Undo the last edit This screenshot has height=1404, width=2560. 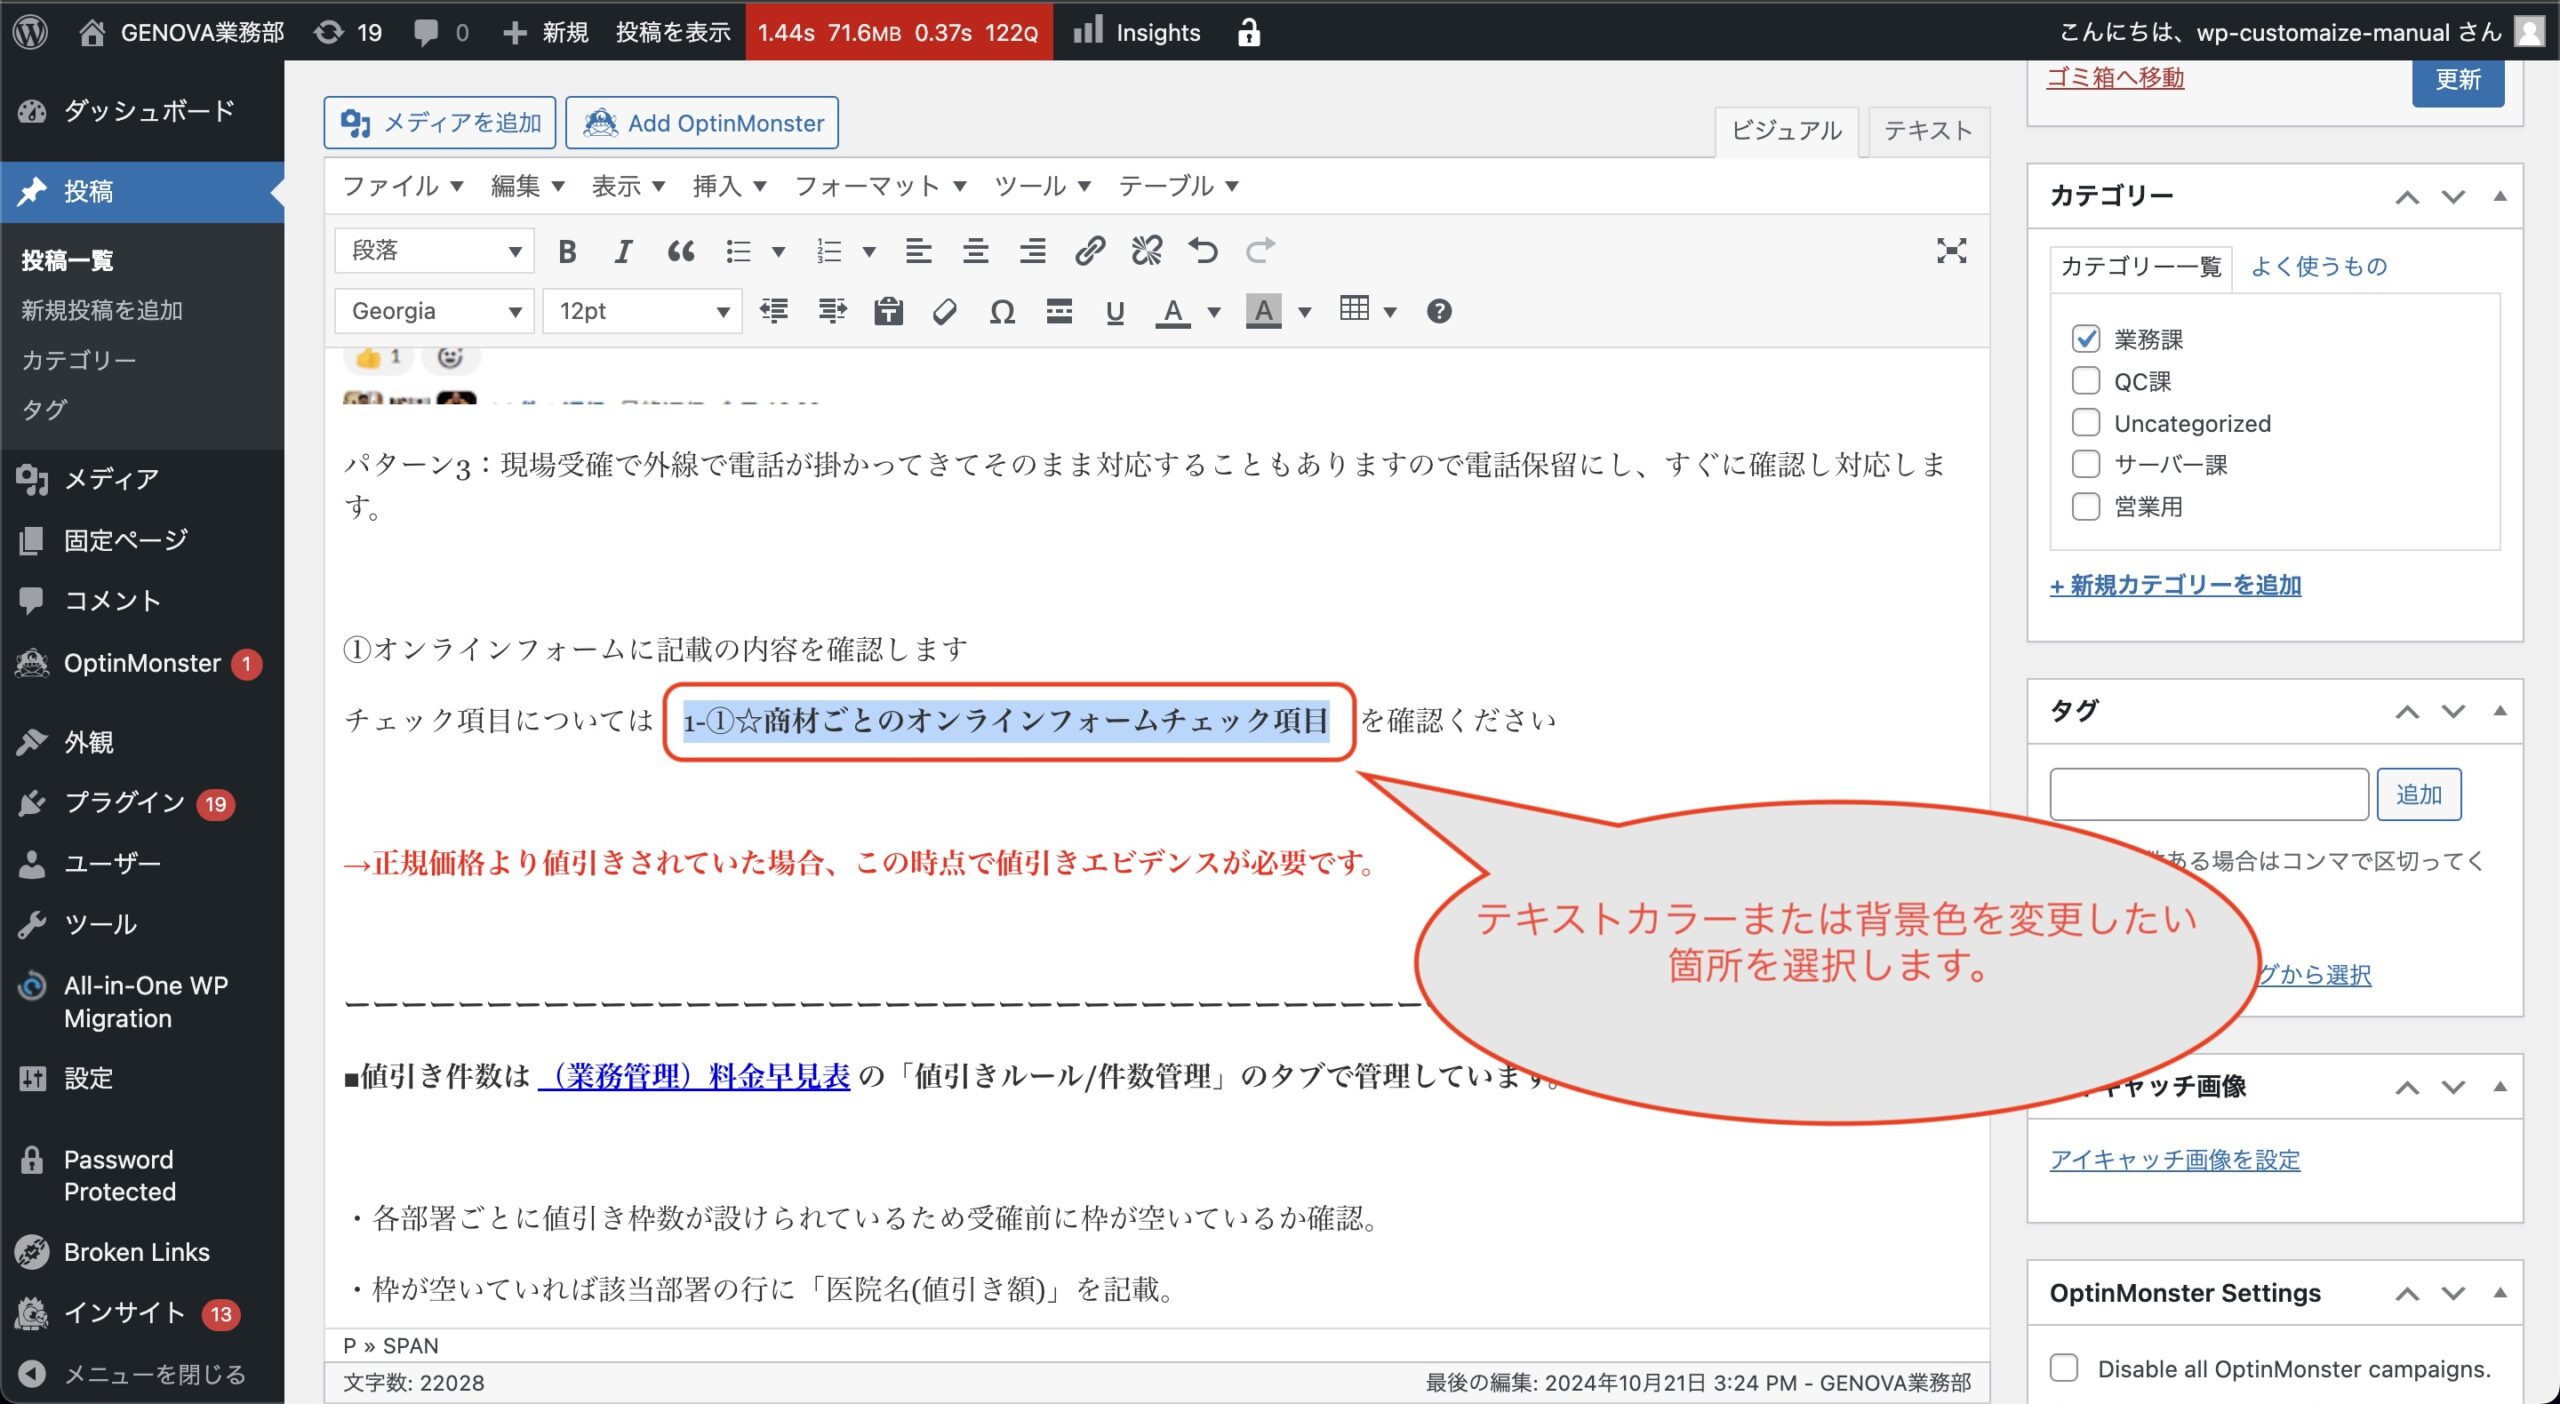[x=1203, y=251]
